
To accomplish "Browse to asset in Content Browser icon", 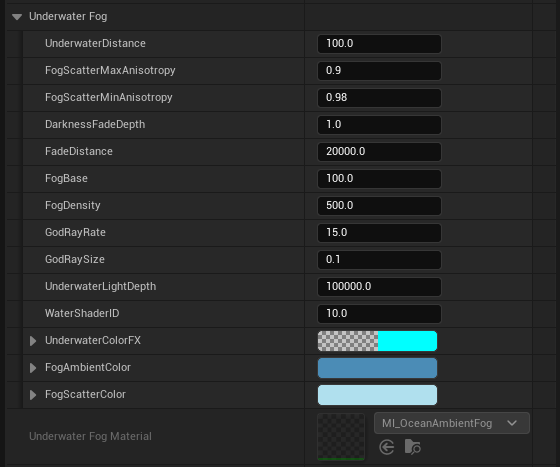I will tap(412, 447).
